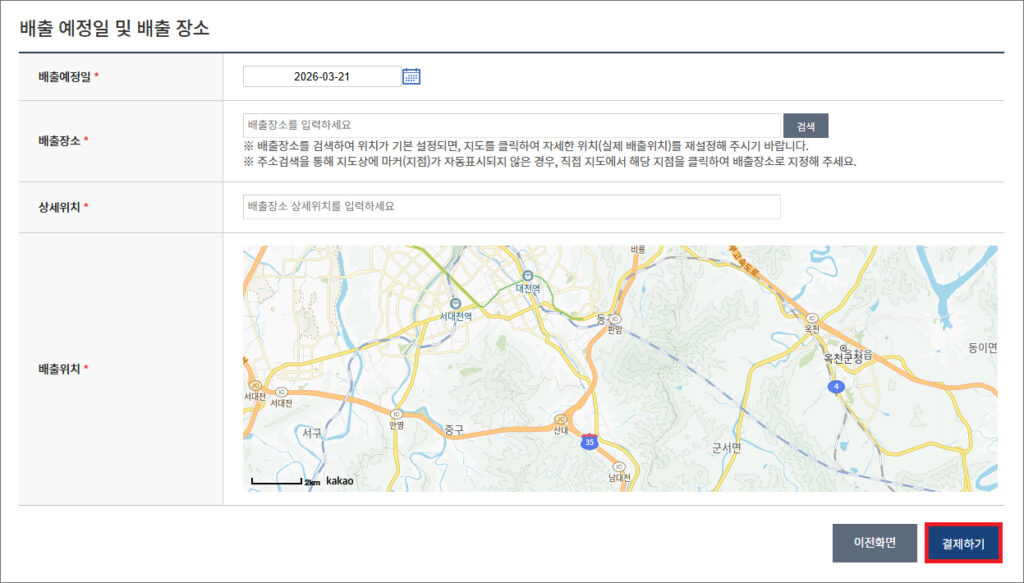Click the kakao logo on the map
Viewport: 1024px width, 583px height.
[x=340, y=481]
